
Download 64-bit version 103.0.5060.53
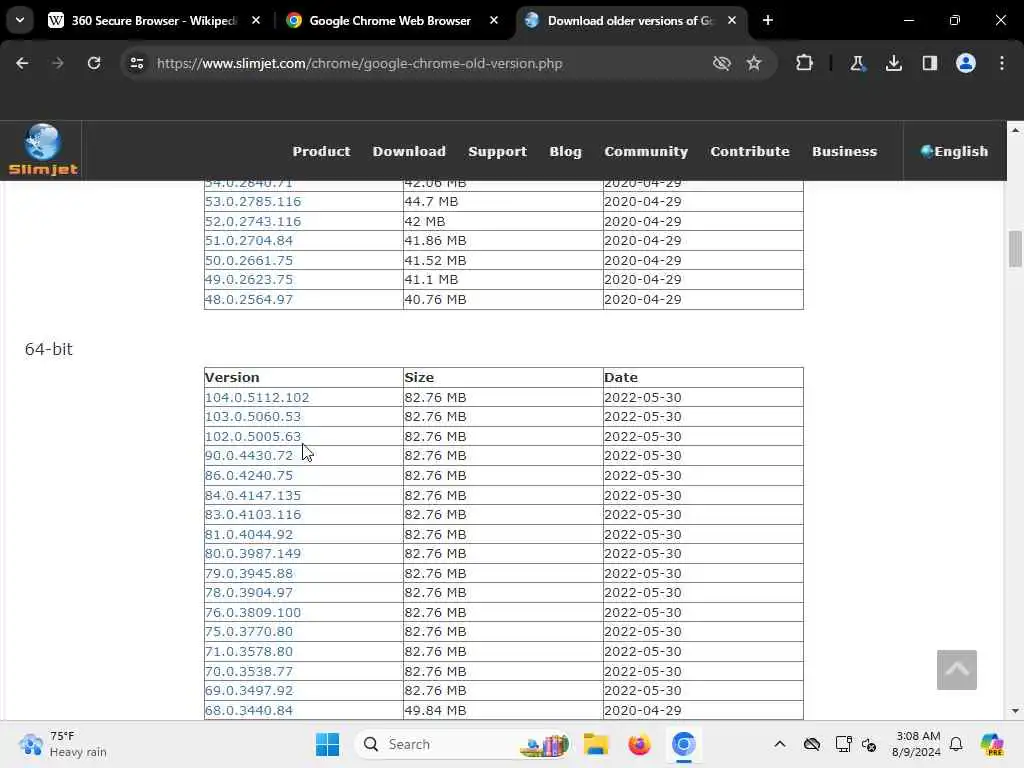click(253, 417)
